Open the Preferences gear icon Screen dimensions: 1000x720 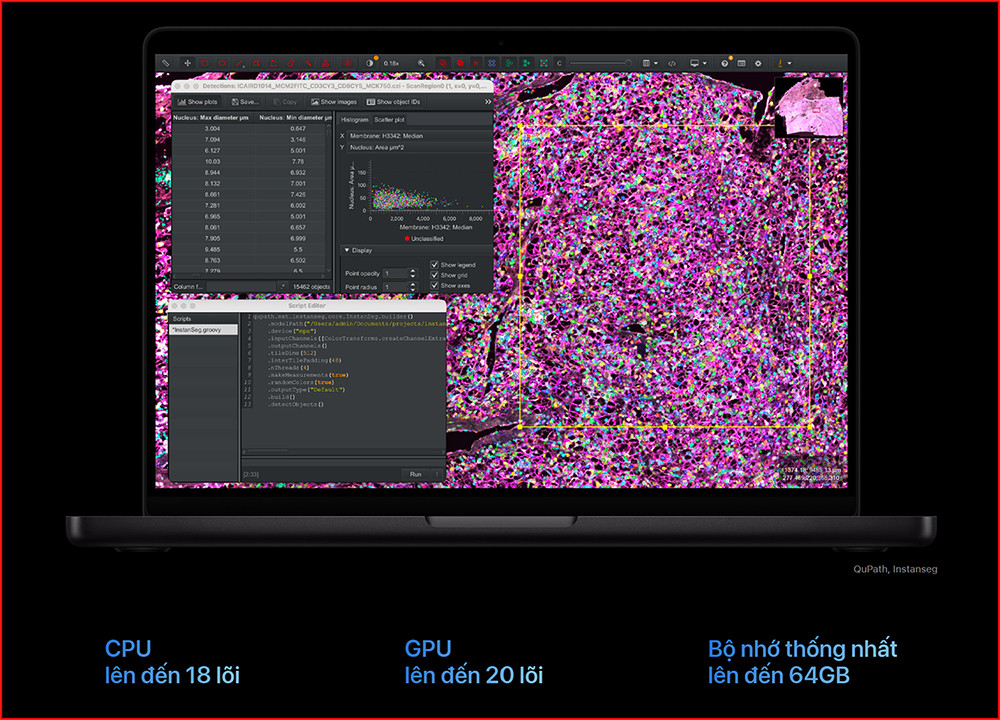point(757,63)
